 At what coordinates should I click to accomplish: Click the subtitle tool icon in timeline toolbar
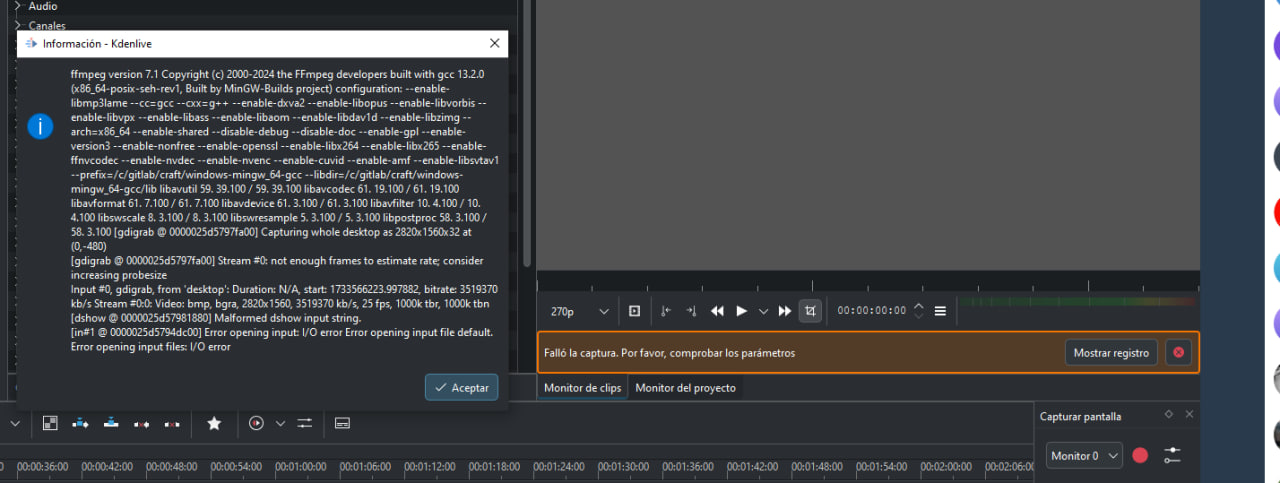[342, 423]
